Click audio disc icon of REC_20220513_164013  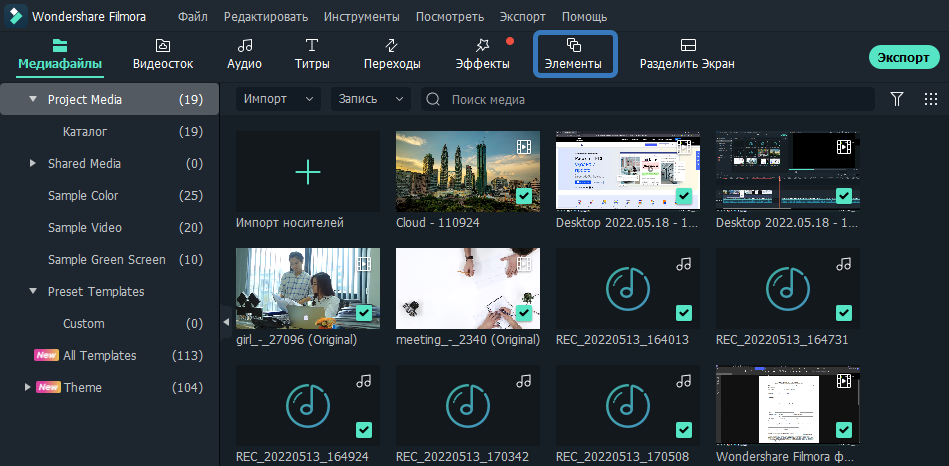[x=628, y=289]
